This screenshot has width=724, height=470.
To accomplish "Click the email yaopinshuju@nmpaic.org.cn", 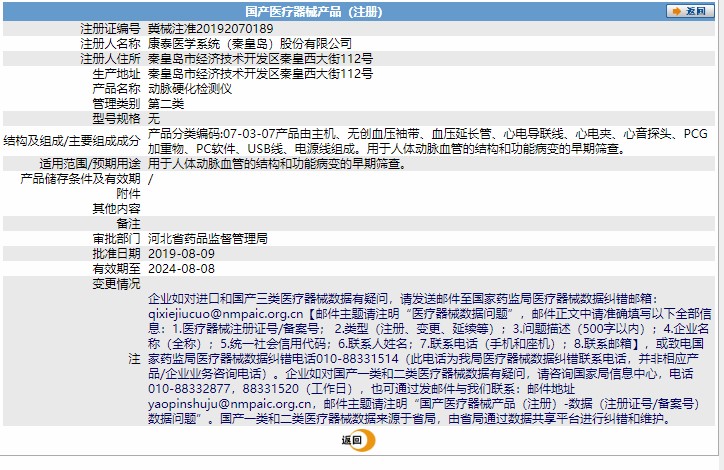I will coord(230,404).
